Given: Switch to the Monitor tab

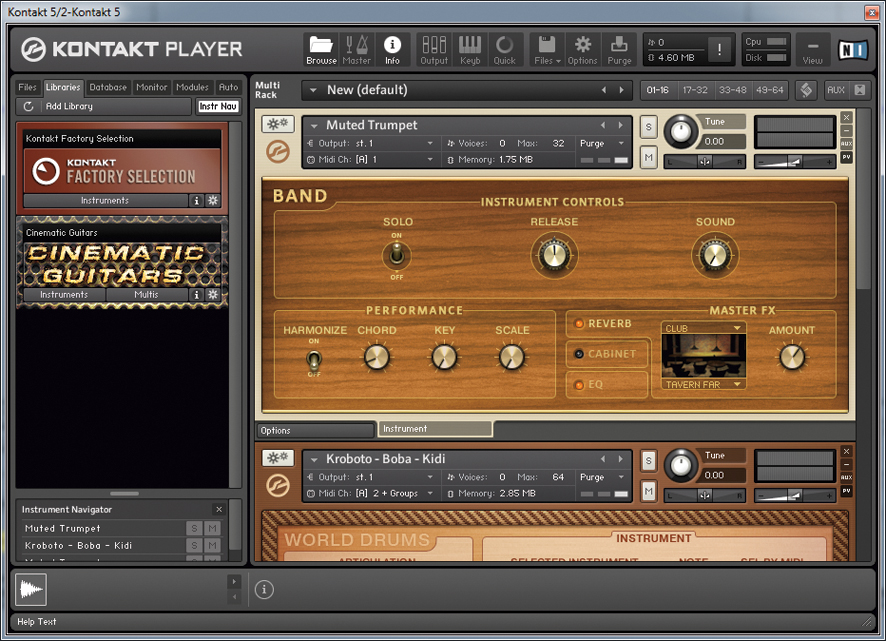Looking at the screenshot, I should 151,87.
